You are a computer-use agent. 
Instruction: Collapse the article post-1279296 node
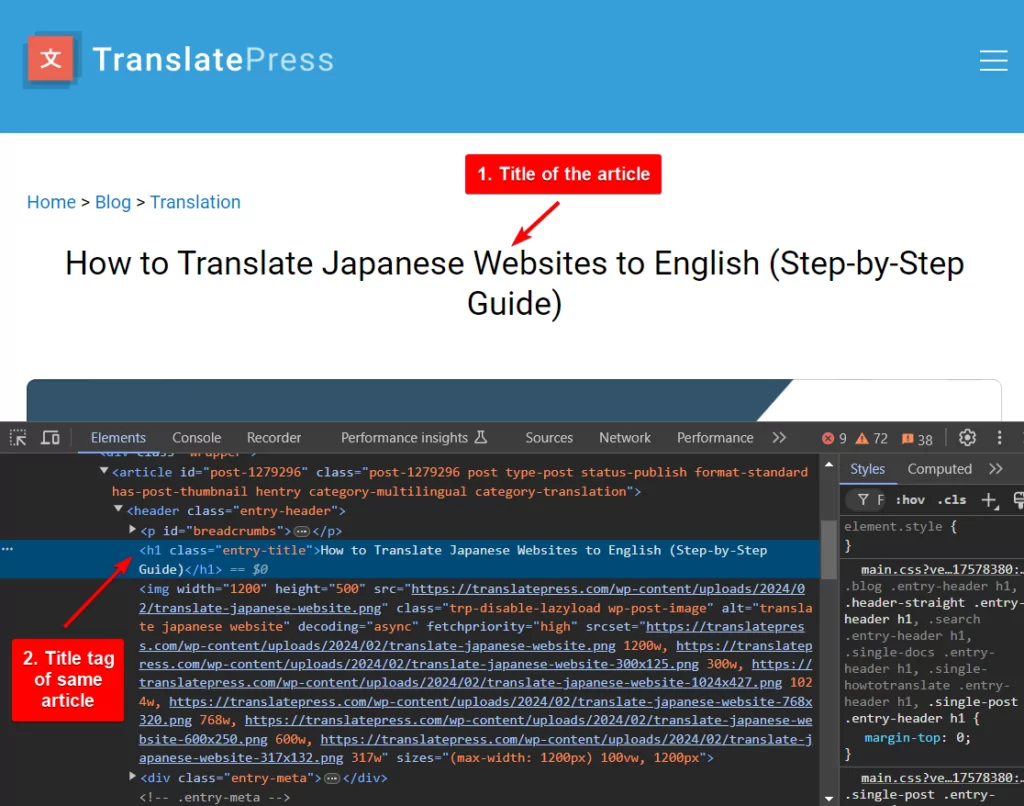pos(104,471)
